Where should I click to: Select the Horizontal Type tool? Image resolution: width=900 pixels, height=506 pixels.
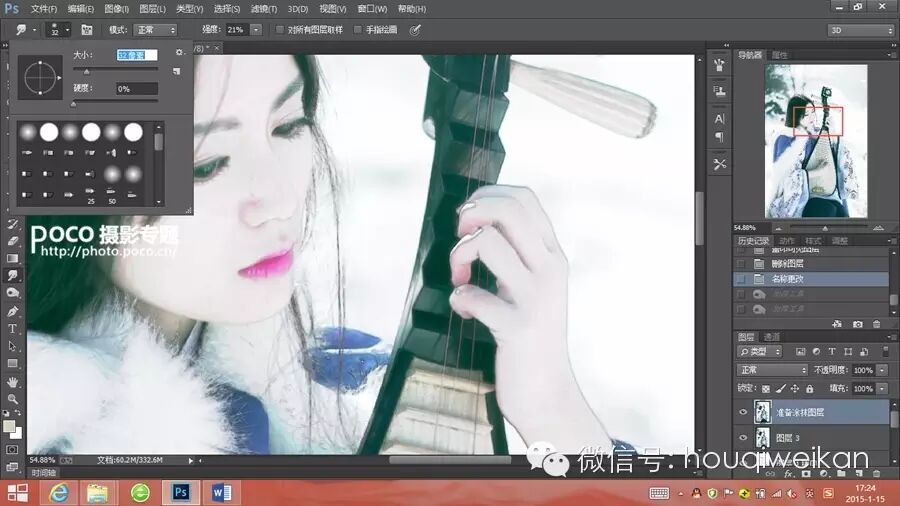pos(12,329)
